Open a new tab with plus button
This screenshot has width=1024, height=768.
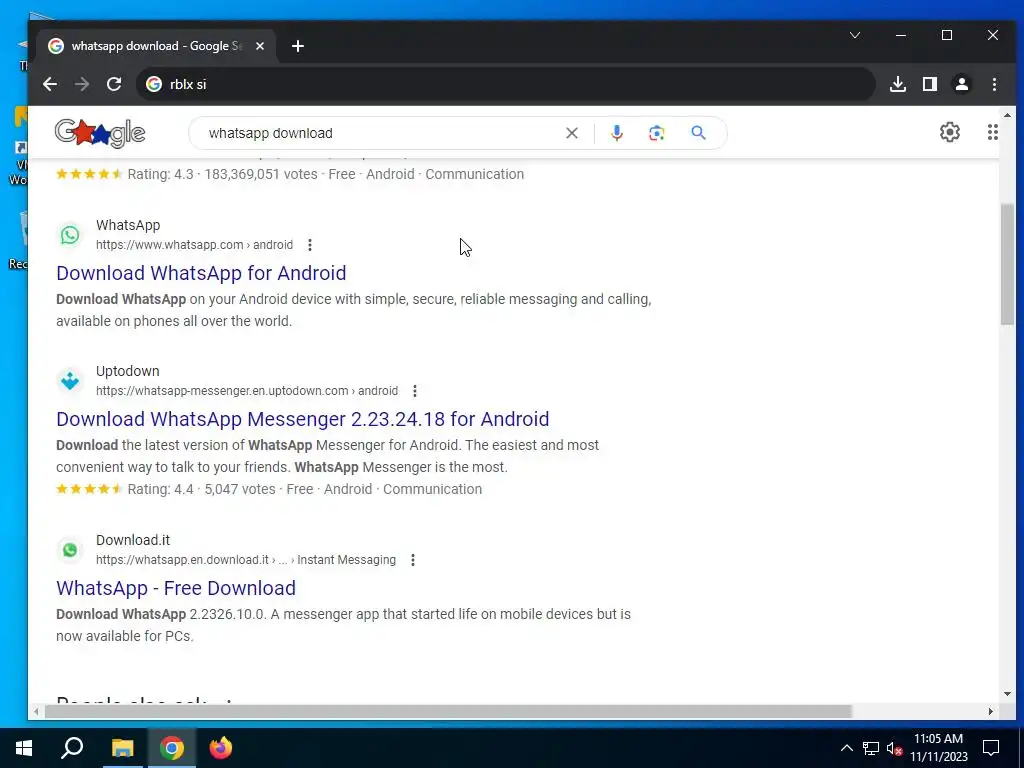tap(298, 46)
